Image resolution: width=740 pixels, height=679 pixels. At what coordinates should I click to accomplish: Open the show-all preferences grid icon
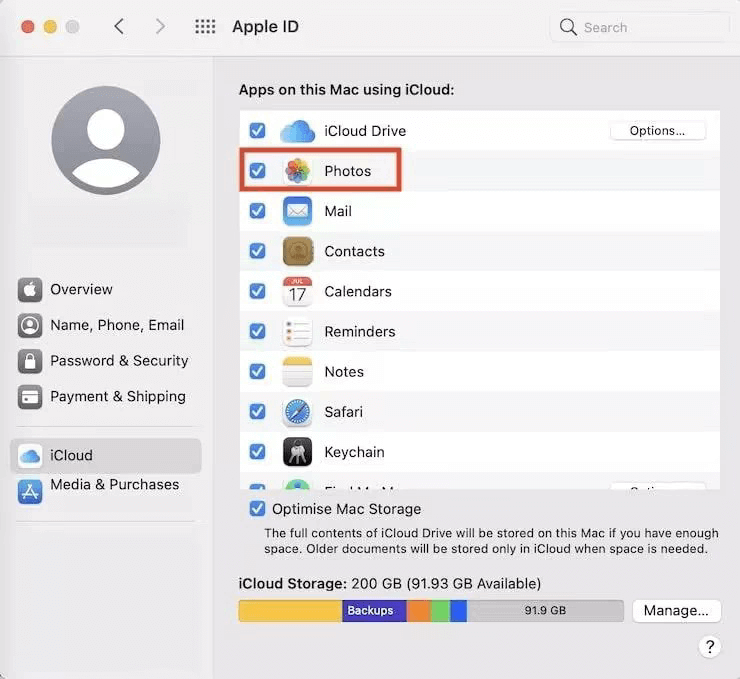tap(205, 27)
